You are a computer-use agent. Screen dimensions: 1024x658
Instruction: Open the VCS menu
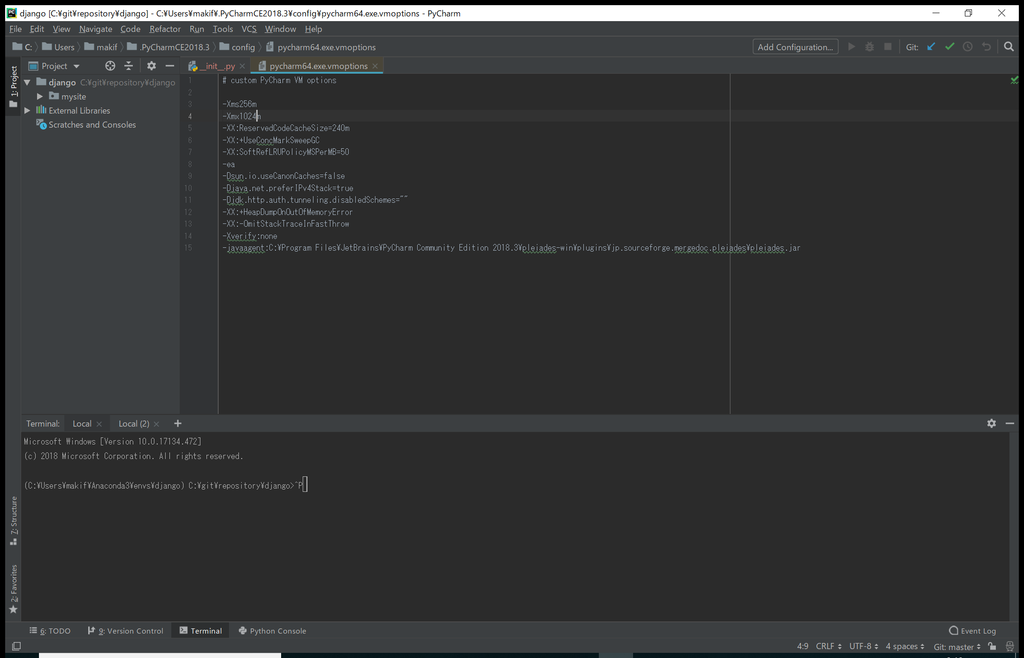(249, 29)
